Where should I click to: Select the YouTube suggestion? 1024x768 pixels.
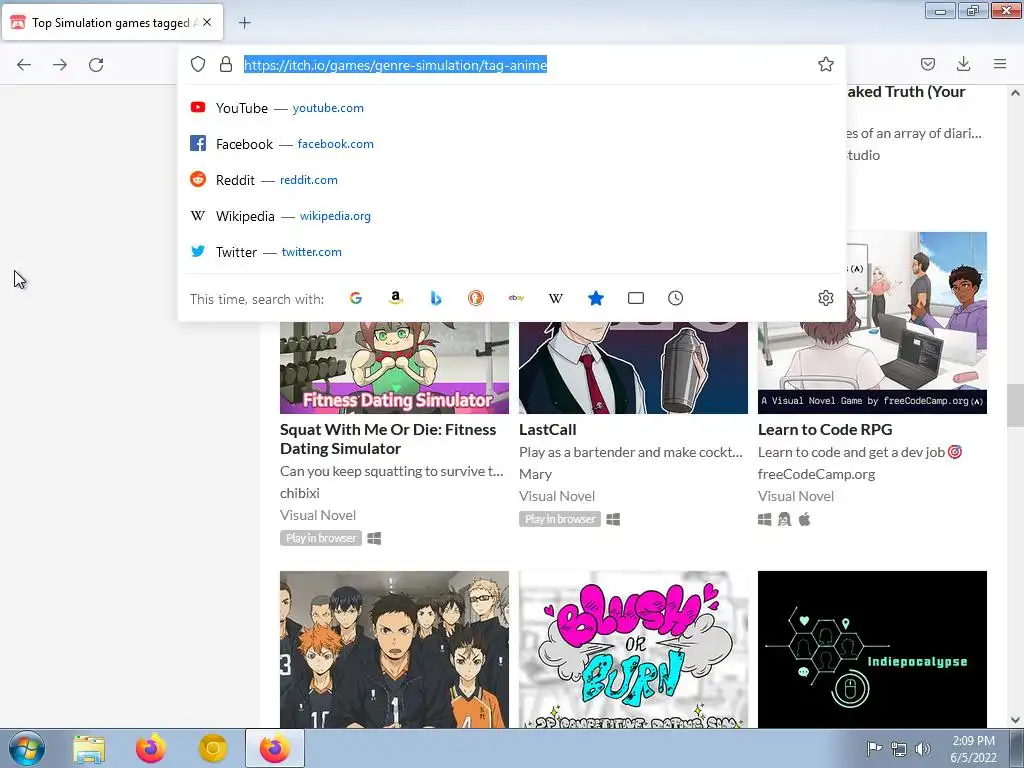tap(511, 108)
